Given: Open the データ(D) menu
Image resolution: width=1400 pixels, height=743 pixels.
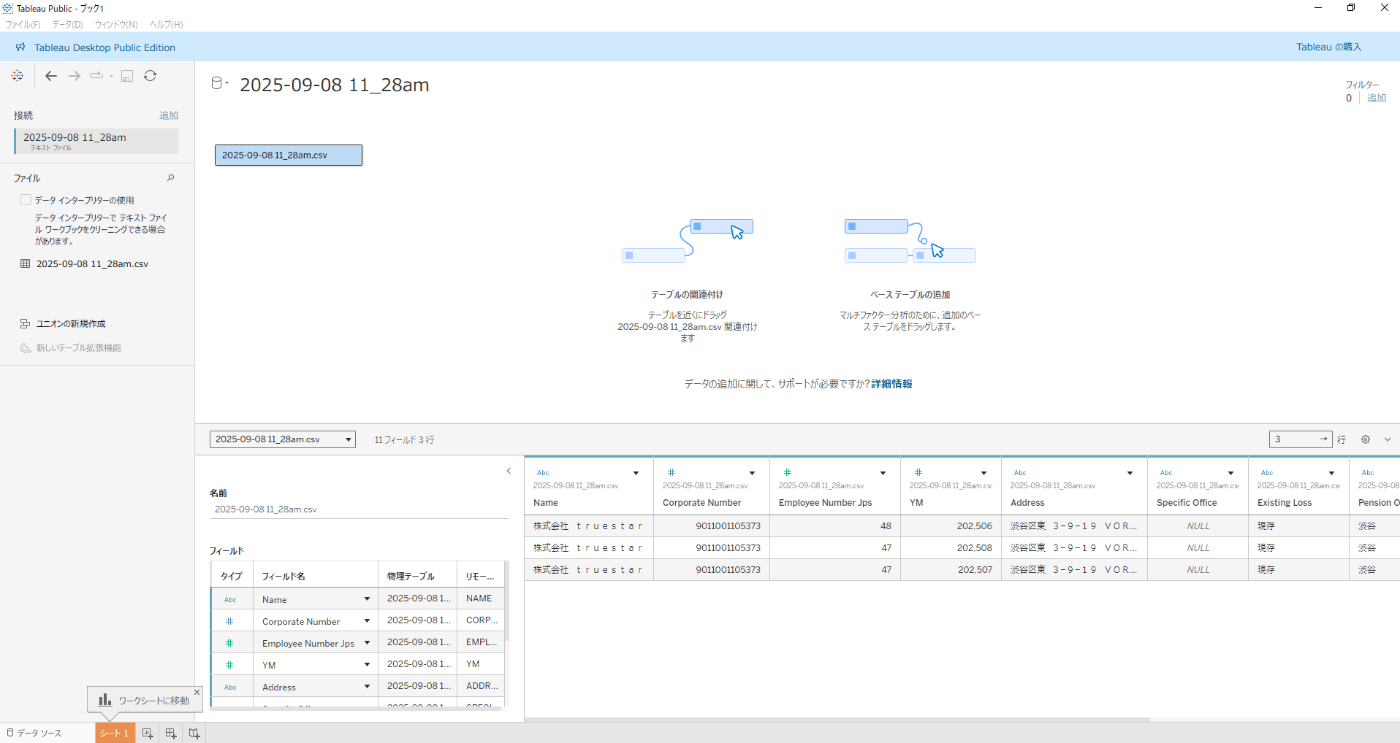Looking at the screenshot, I should coord(68,24).
